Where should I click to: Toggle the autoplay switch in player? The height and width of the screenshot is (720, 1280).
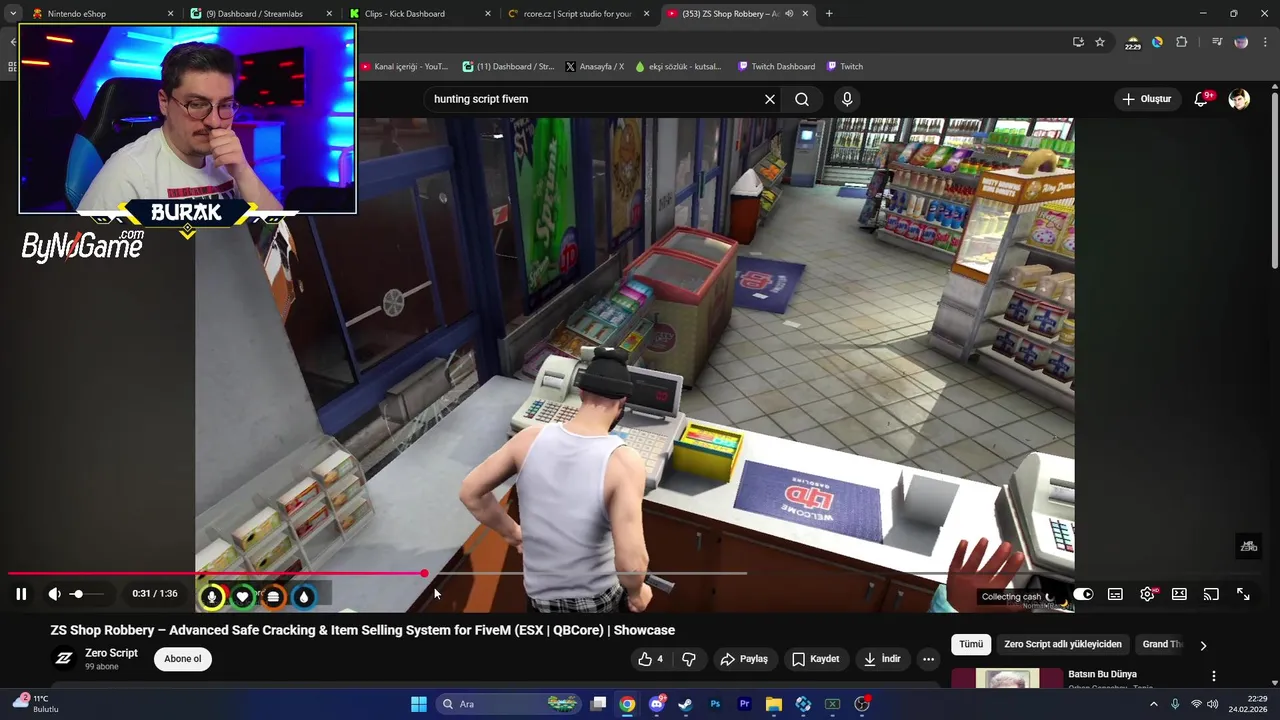[1083, 594]
